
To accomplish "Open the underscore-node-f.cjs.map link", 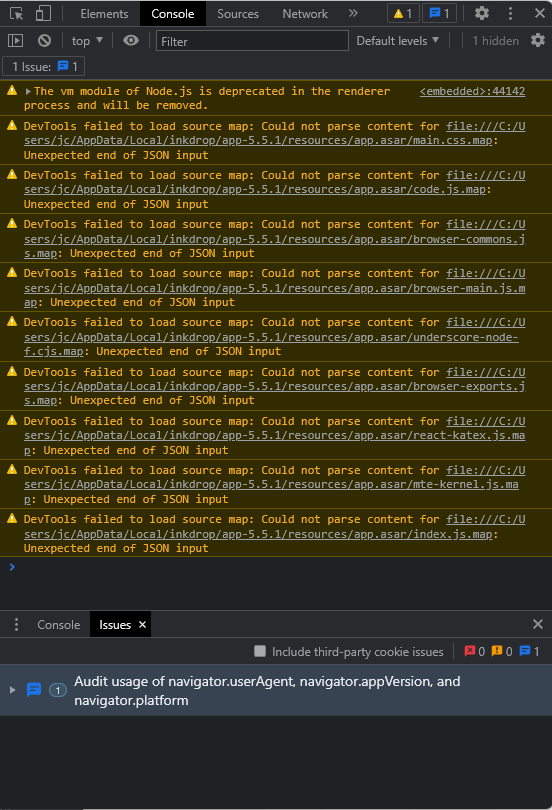I will [x=274, y=337].
